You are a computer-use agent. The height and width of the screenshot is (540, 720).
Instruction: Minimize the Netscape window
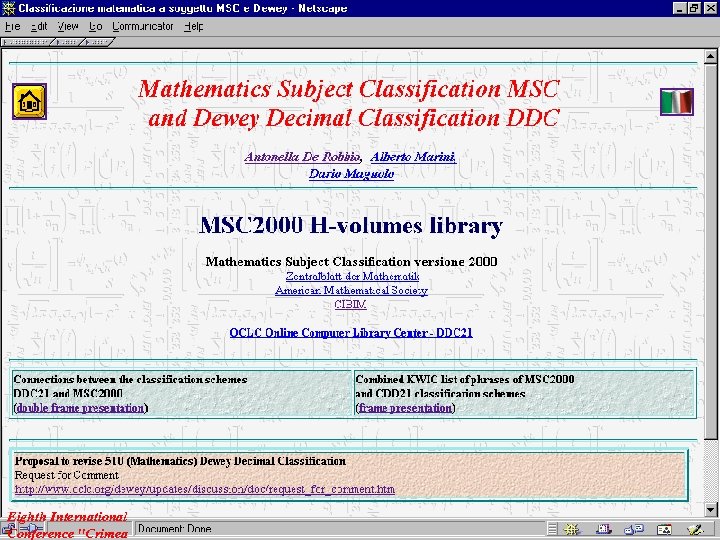681,8
